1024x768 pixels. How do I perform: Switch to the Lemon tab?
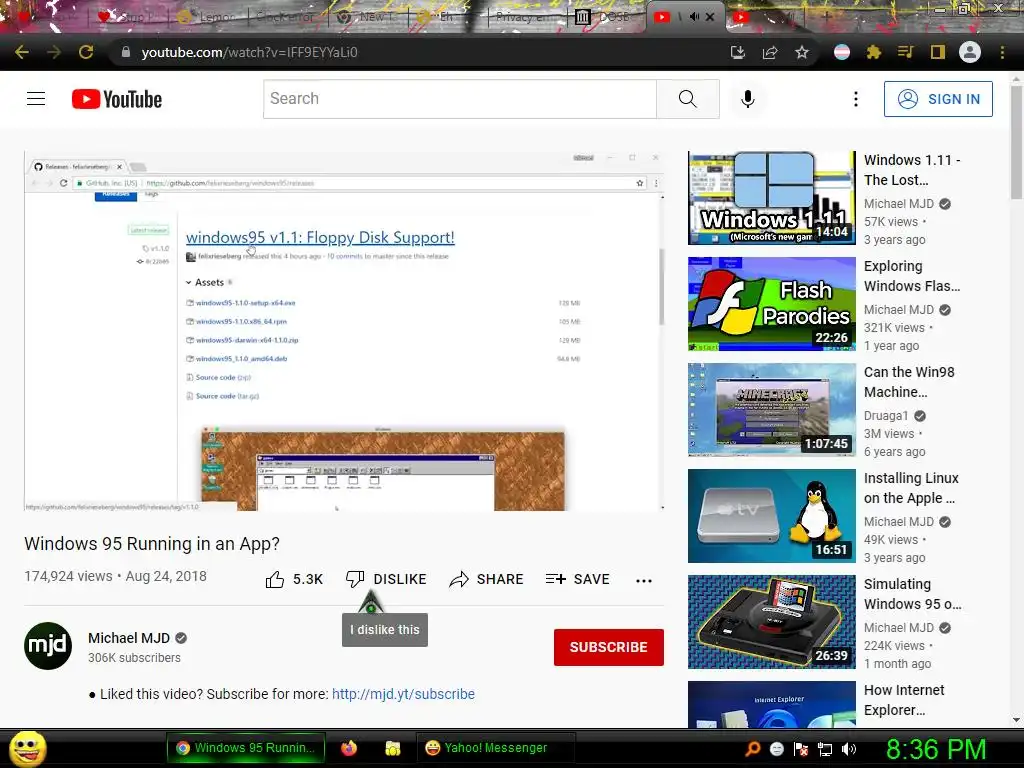click(210, 17)
